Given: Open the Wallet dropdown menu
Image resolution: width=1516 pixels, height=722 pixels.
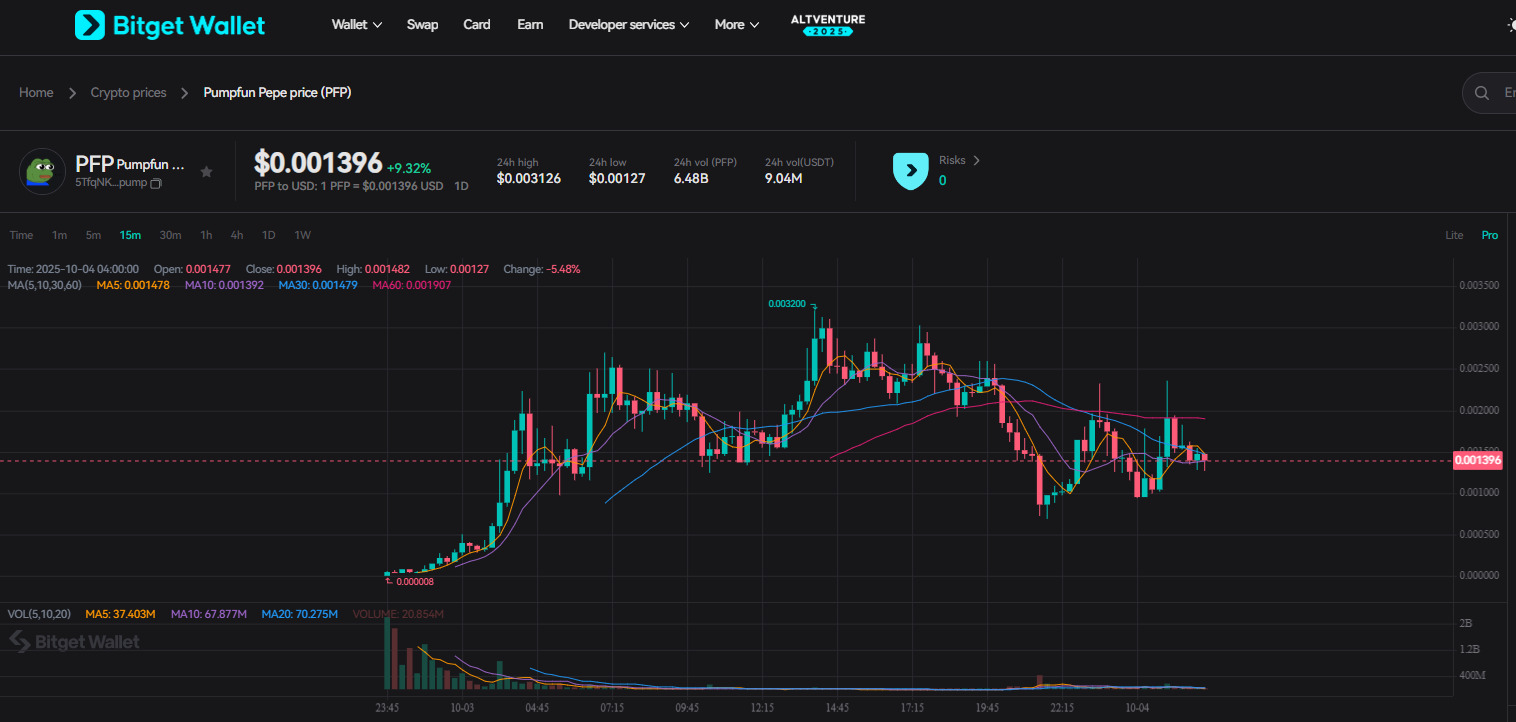Looking at the screenshot, I should [357, 25].
